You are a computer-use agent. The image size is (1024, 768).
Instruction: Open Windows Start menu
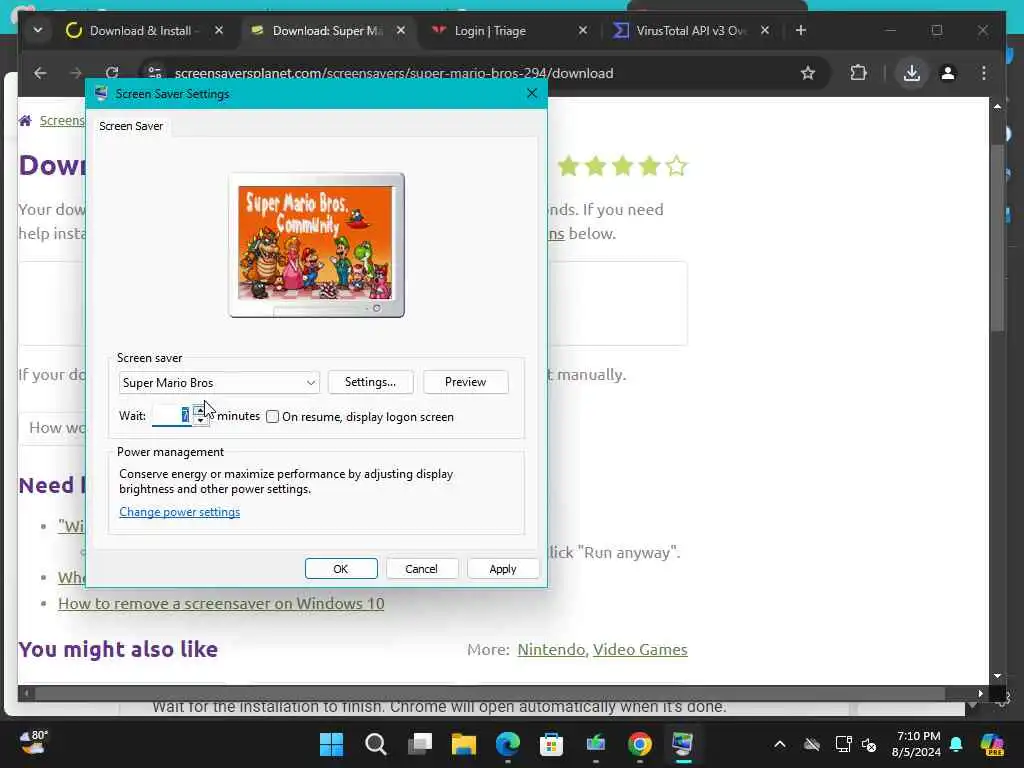pyautogui.click(x=332, y=744)
